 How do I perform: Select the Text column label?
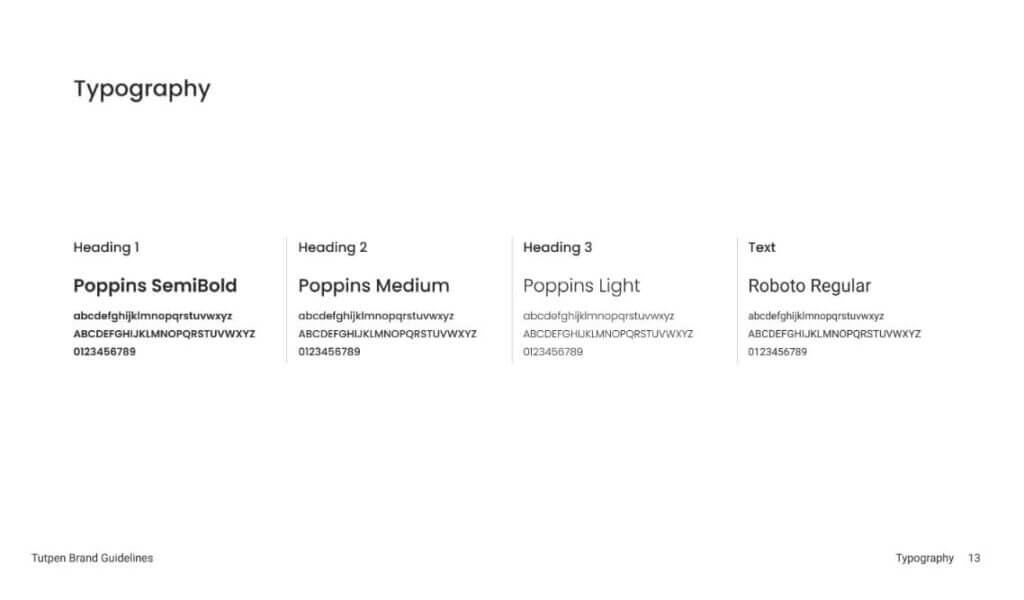click(761, 247)
